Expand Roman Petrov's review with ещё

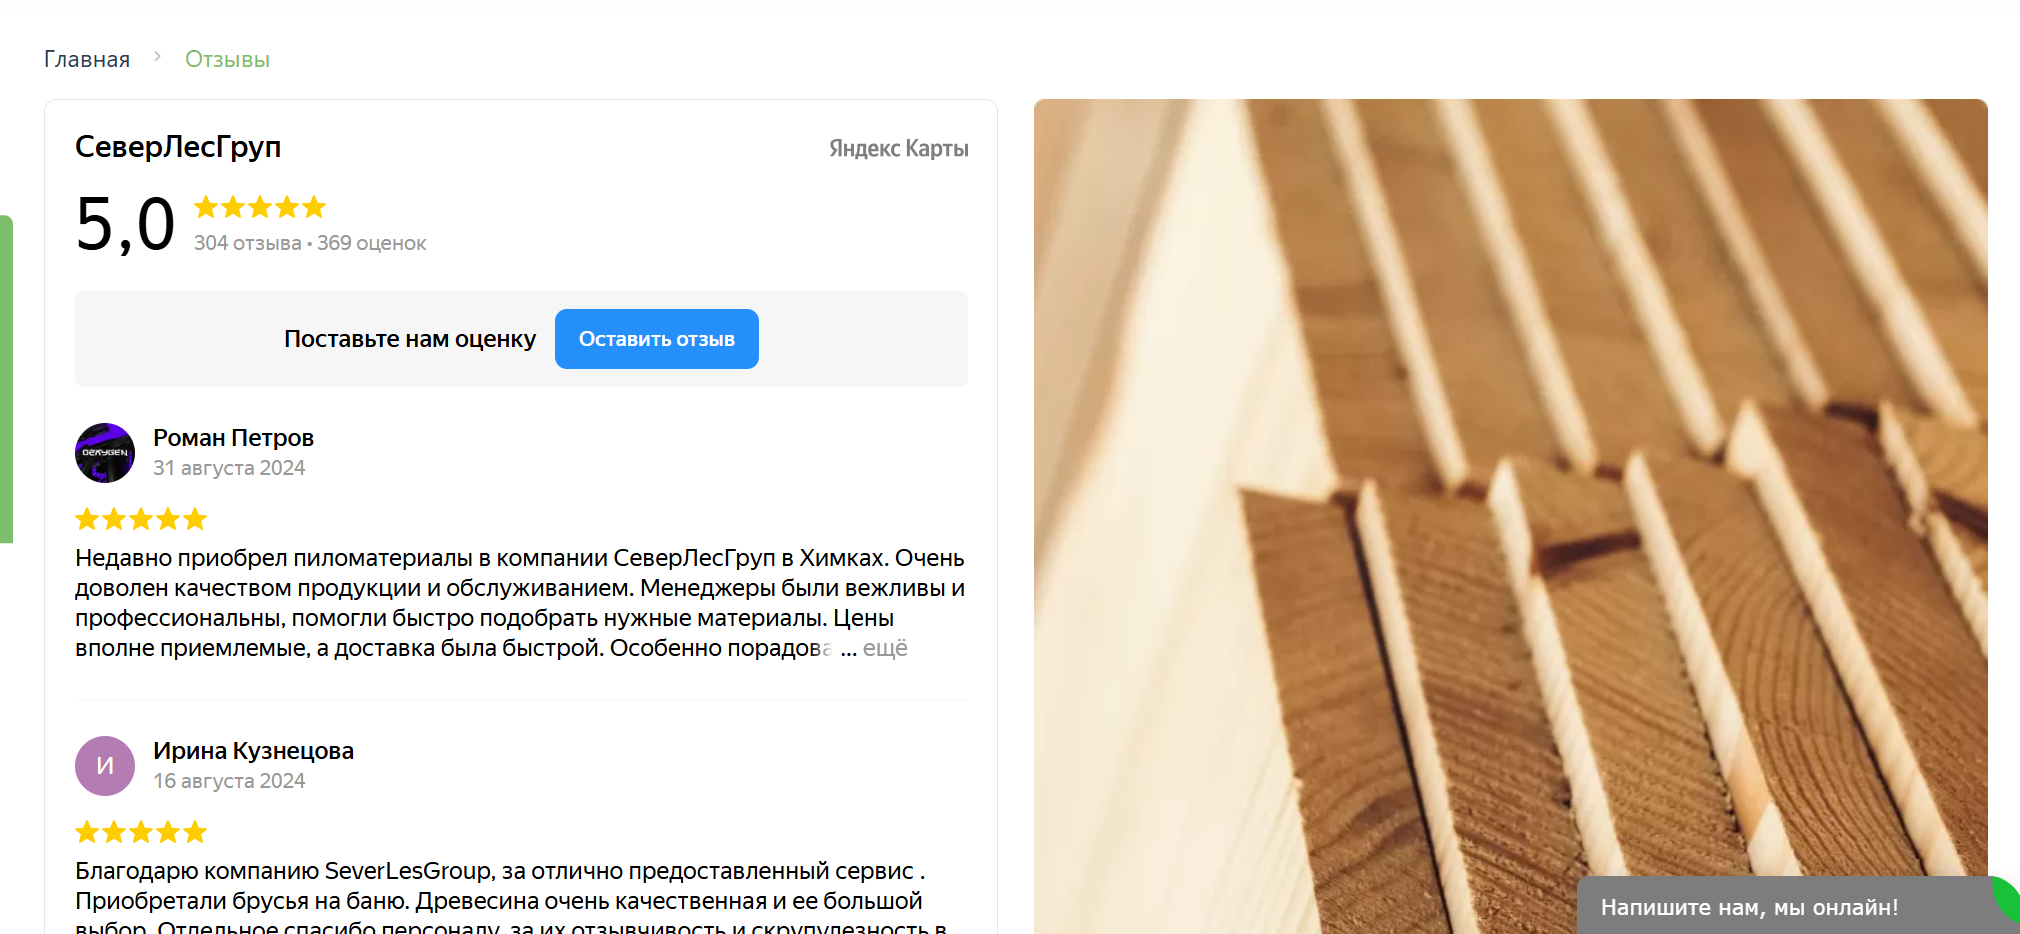pos(885,648)
